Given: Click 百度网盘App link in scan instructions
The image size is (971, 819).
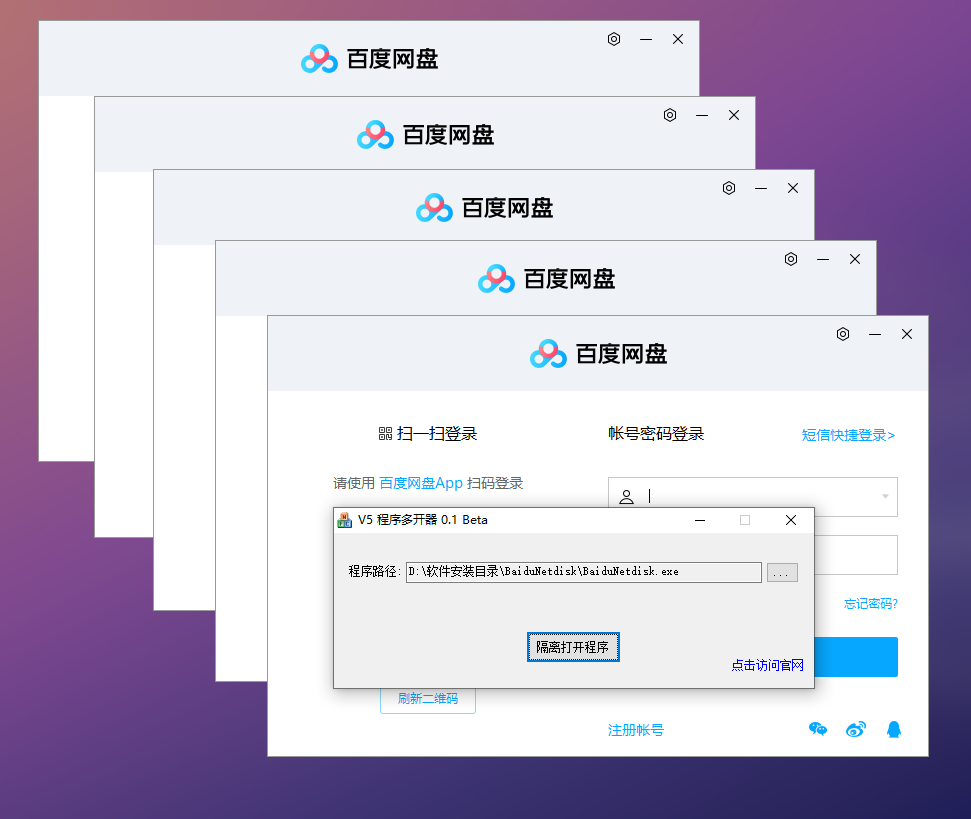Looking at the screenshot, I should click(420, 483).
